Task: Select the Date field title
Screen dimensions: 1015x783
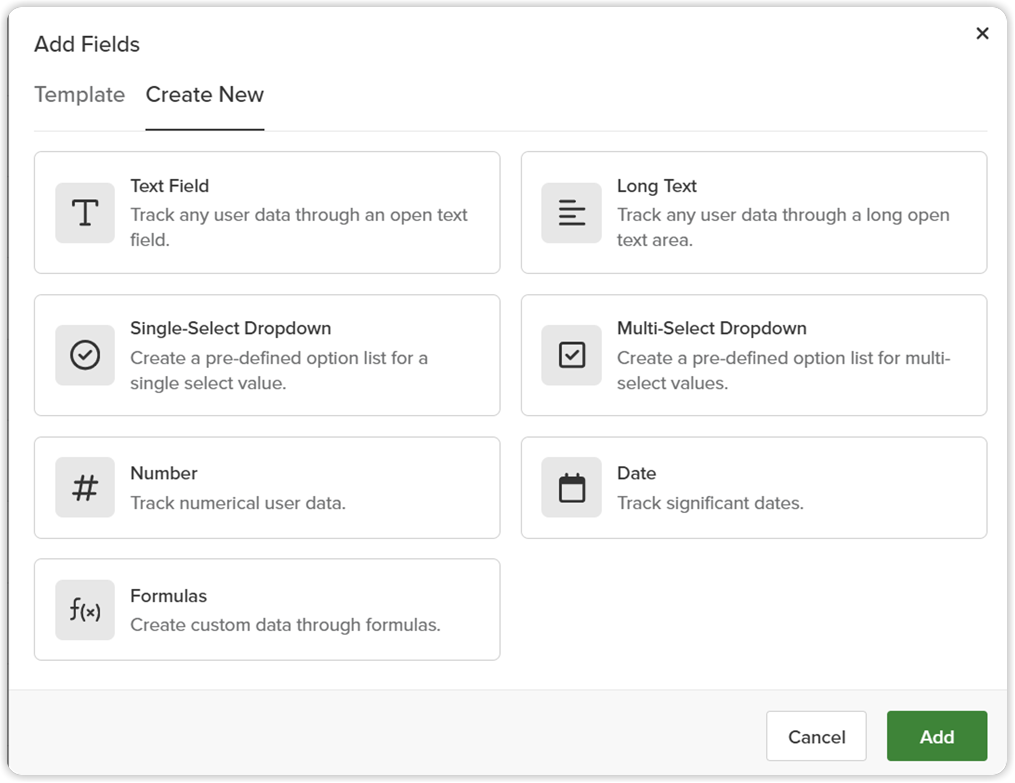Action: (636, 473)
